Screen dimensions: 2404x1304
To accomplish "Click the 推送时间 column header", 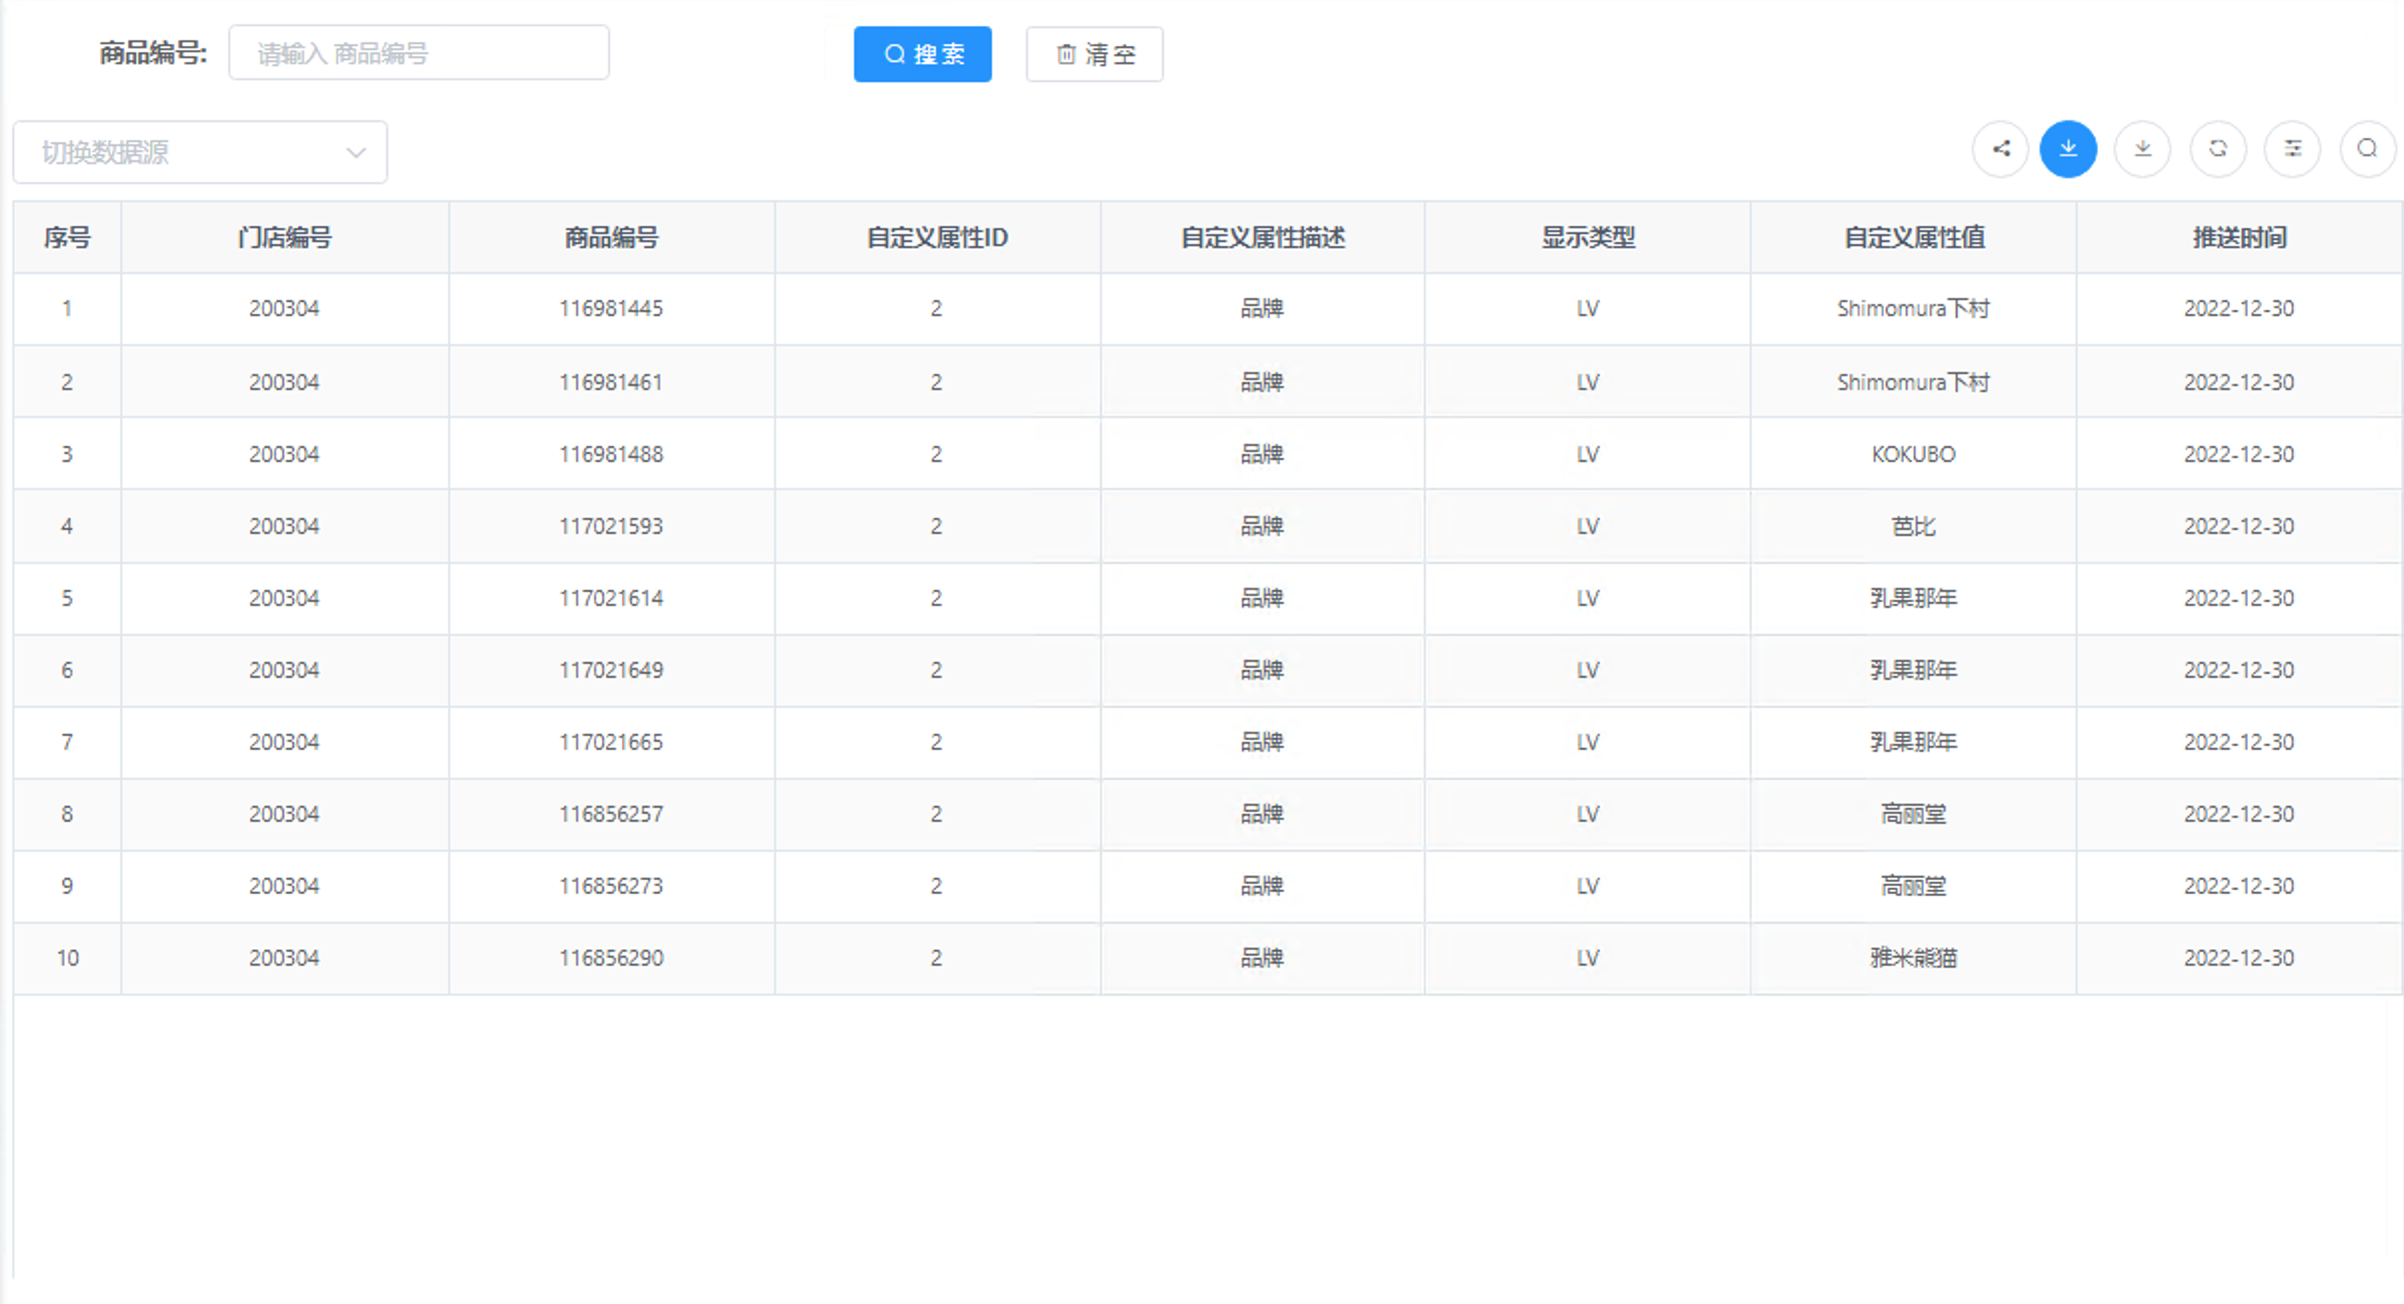I will pyautogui.click(x=2239, y=238).
